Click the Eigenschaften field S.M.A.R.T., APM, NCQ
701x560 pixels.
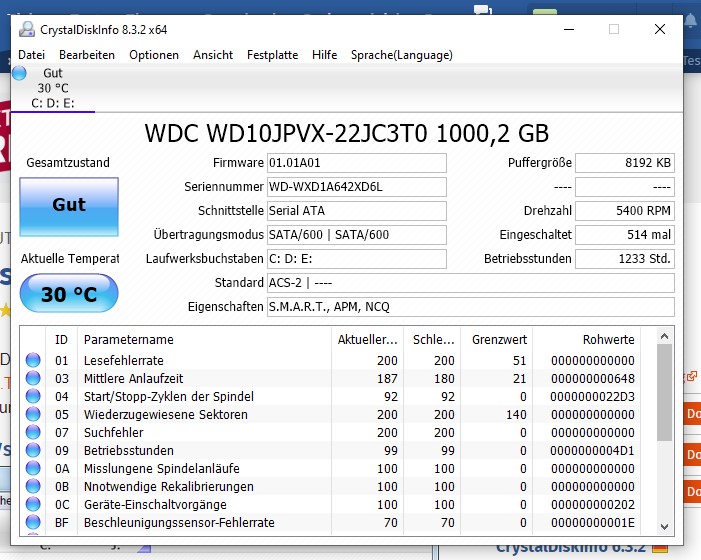point(471,307)
